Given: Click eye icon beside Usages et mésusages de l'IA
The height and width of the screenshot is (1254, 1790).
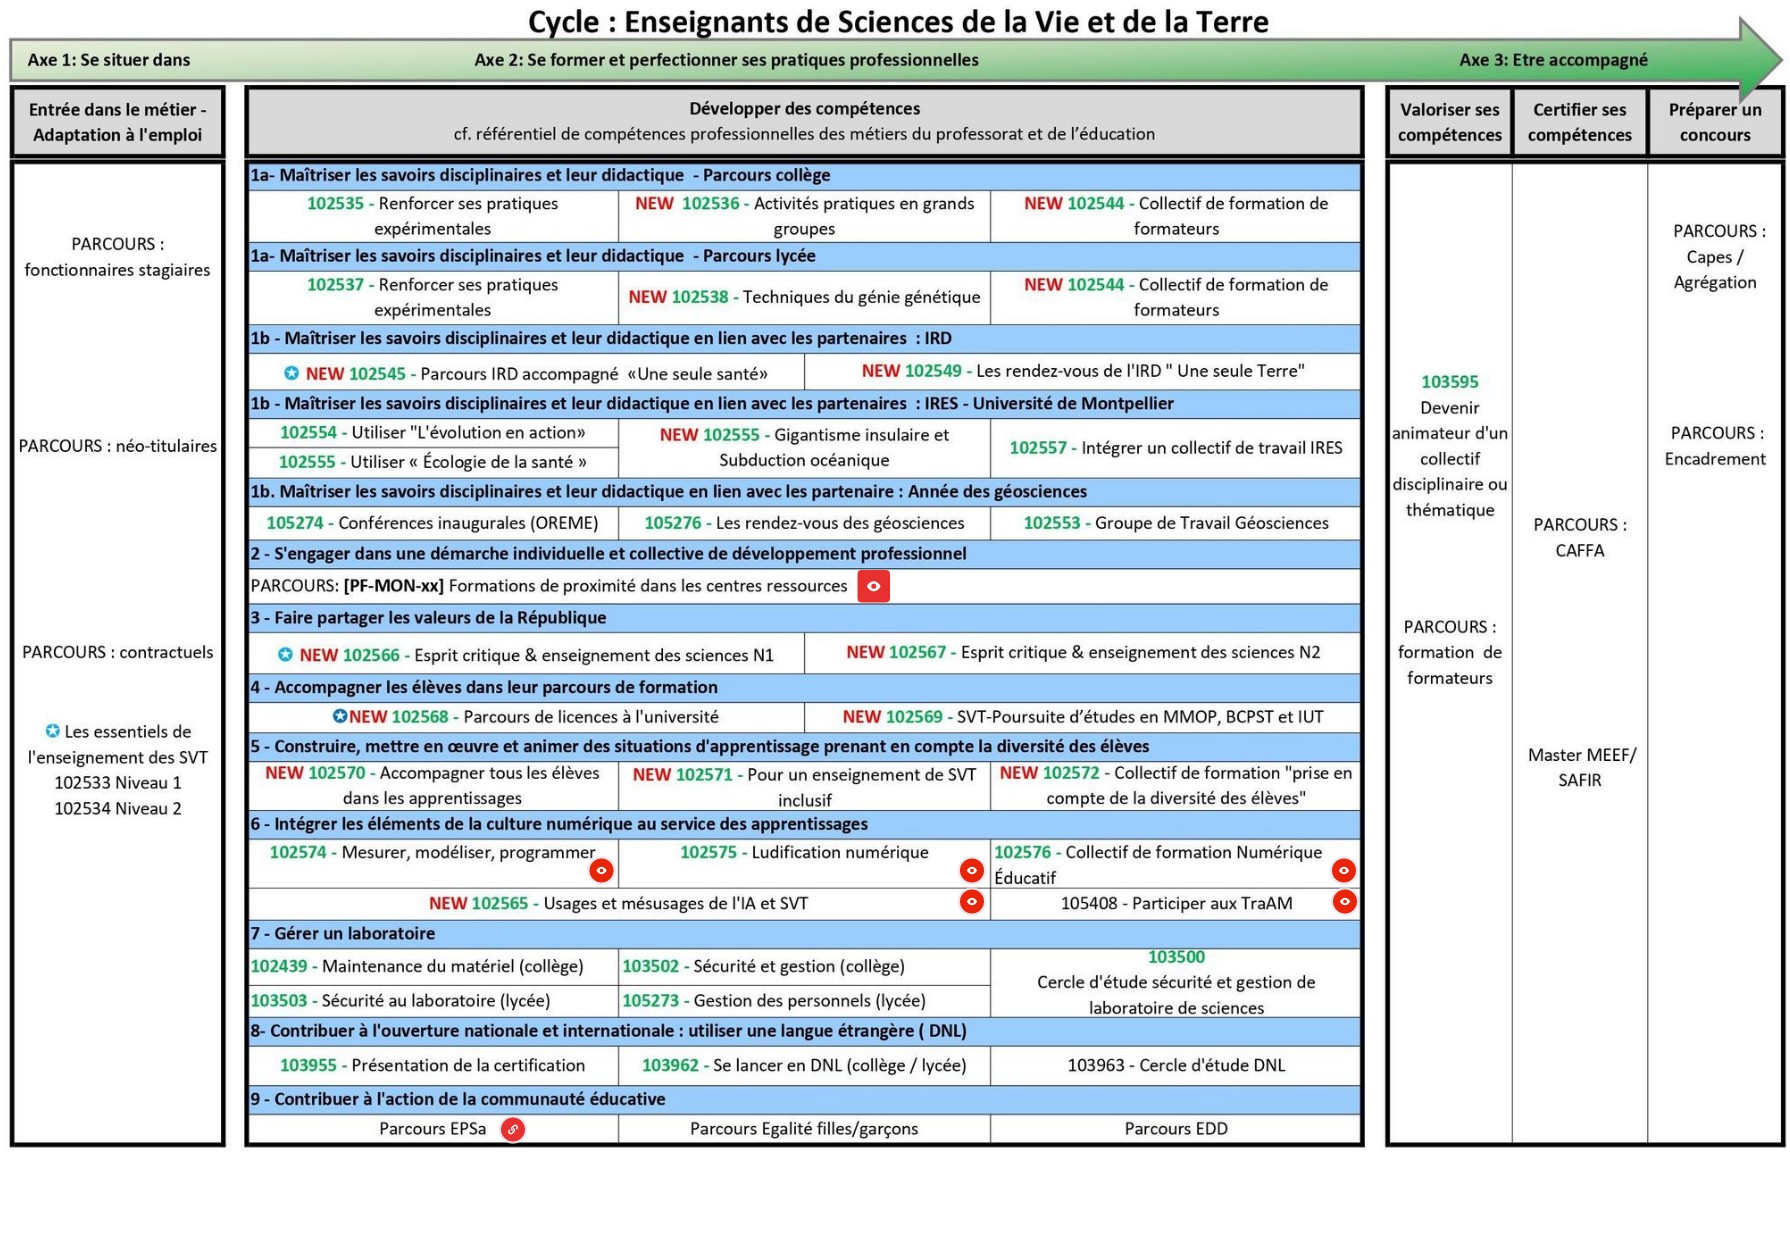Looking at the screenshot, I should [x=971, y=902].
